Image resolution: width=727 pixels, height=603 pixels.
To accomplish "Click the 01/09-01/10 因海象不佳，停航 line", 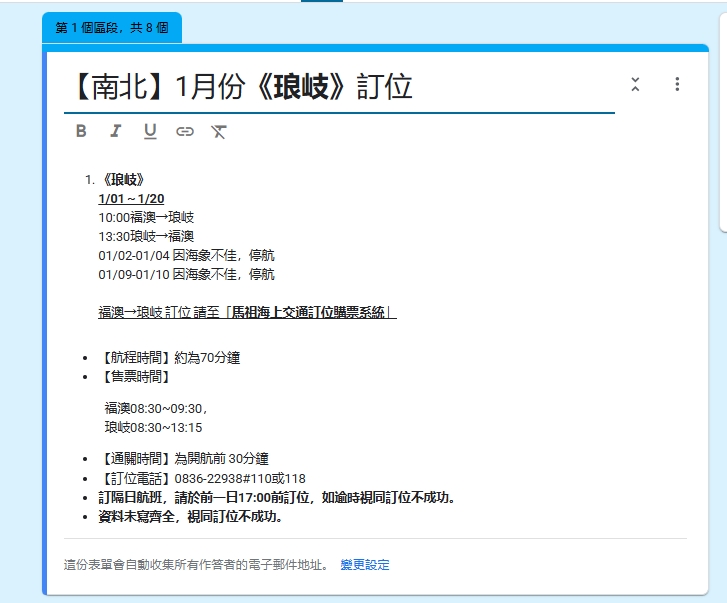I will [x=186, y=274].
